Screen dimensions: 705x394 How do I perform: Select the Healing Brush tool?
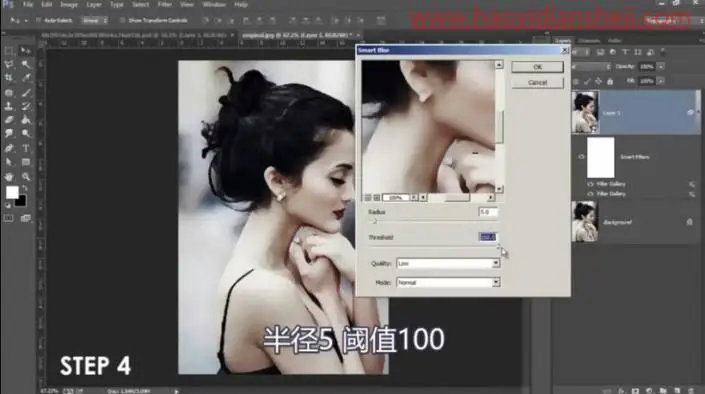[x=9, y=93]
